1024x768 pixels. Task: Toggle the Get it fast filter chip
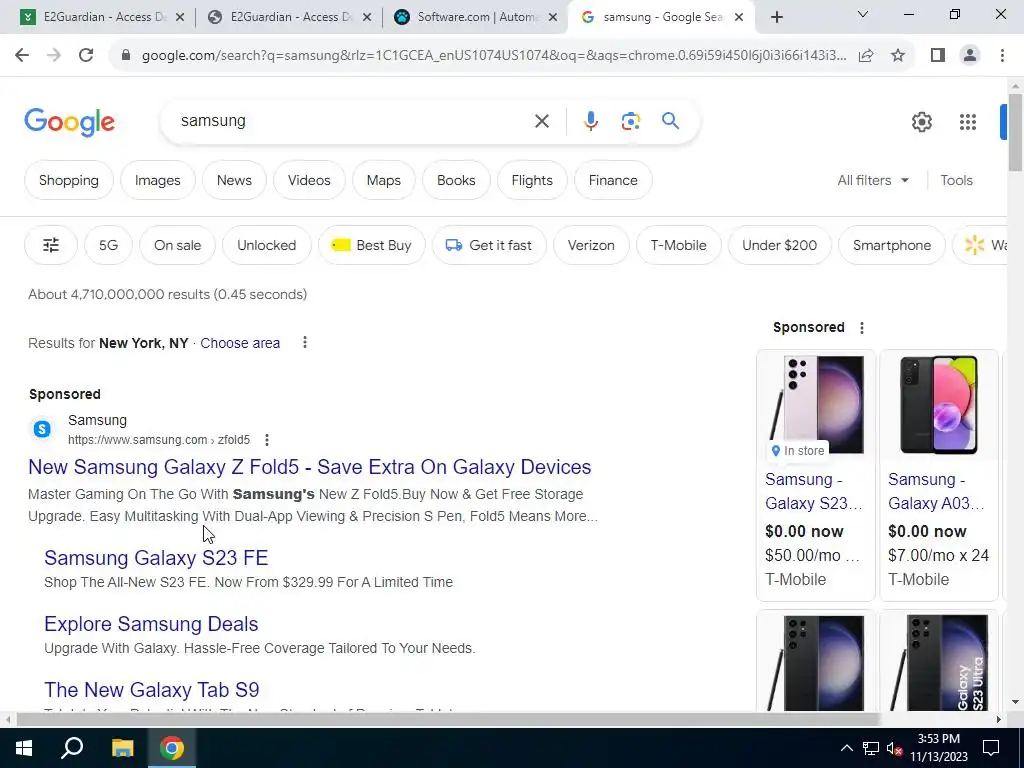pyautogui.click(x=489, y=245)
